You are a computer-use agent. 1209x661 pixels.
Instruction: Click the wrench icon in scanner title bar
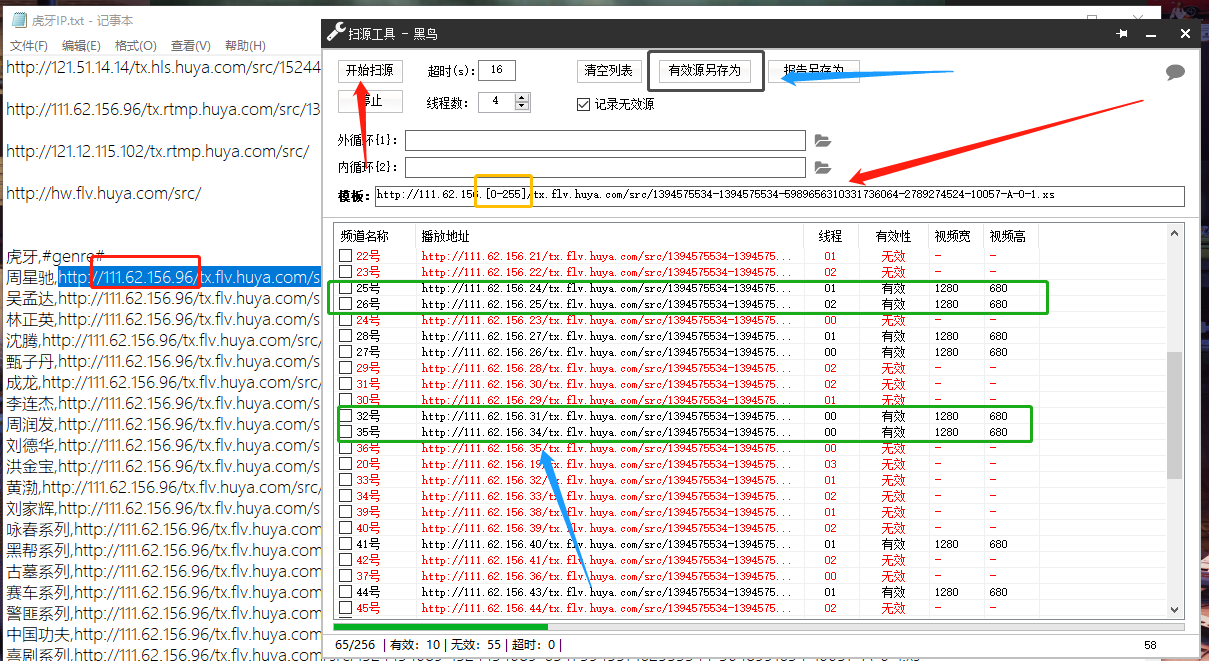click(x=336, y=33)
